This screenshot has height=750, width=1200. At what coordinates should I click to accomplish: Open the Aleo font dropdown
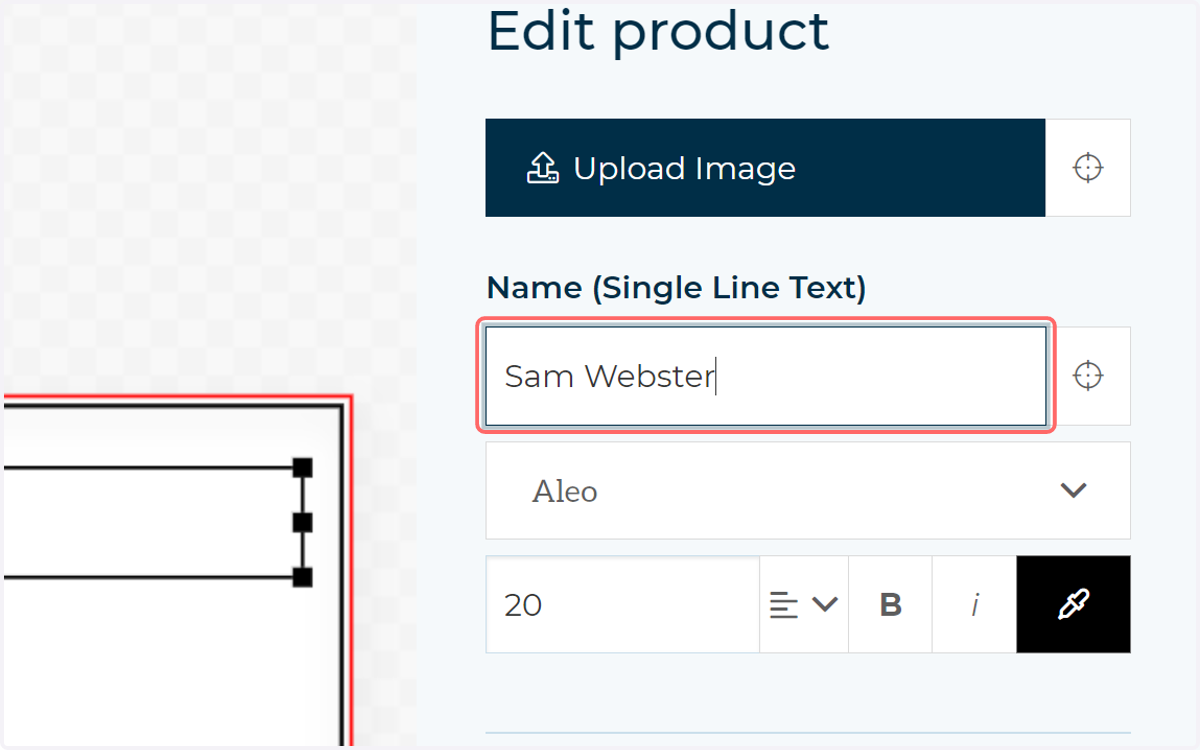pyautogui.click(x=808, y=491)
